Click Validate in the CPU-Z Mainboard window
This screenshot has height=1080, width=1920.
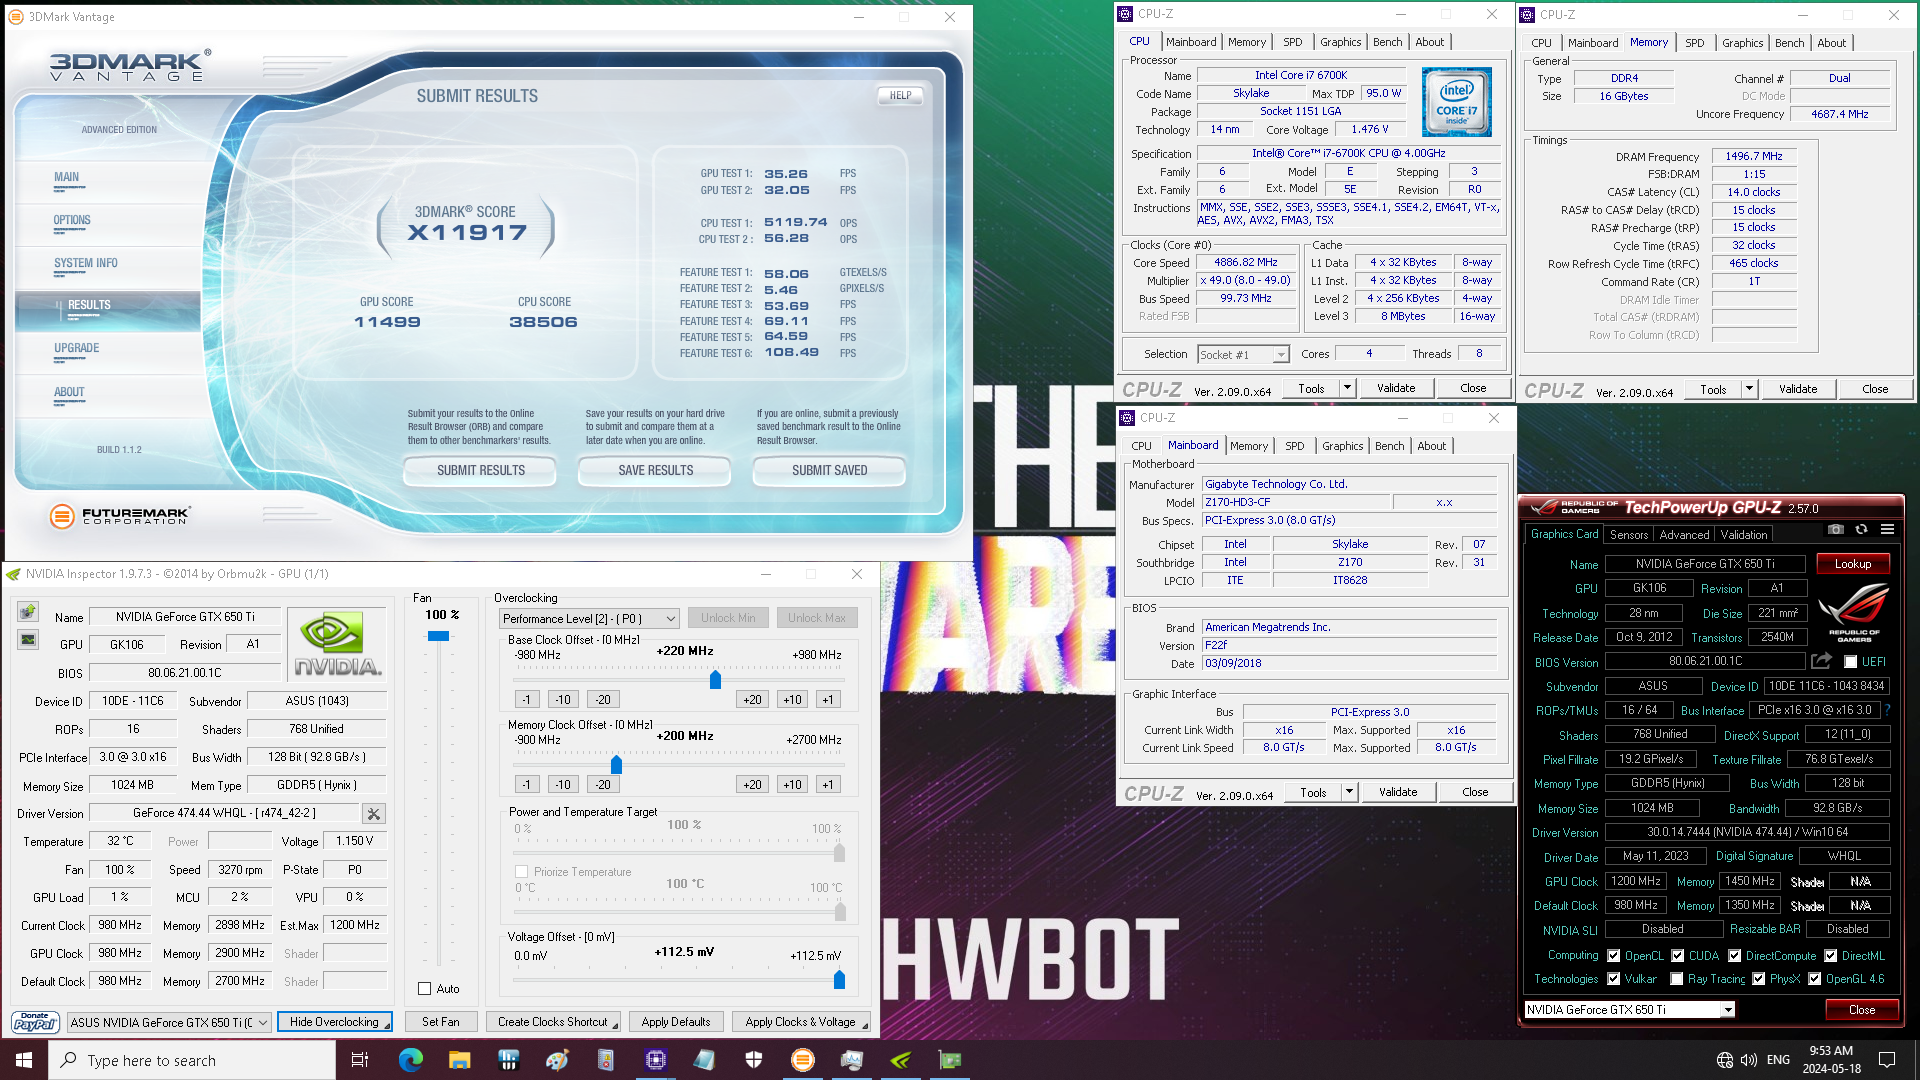pos(1397,792)
